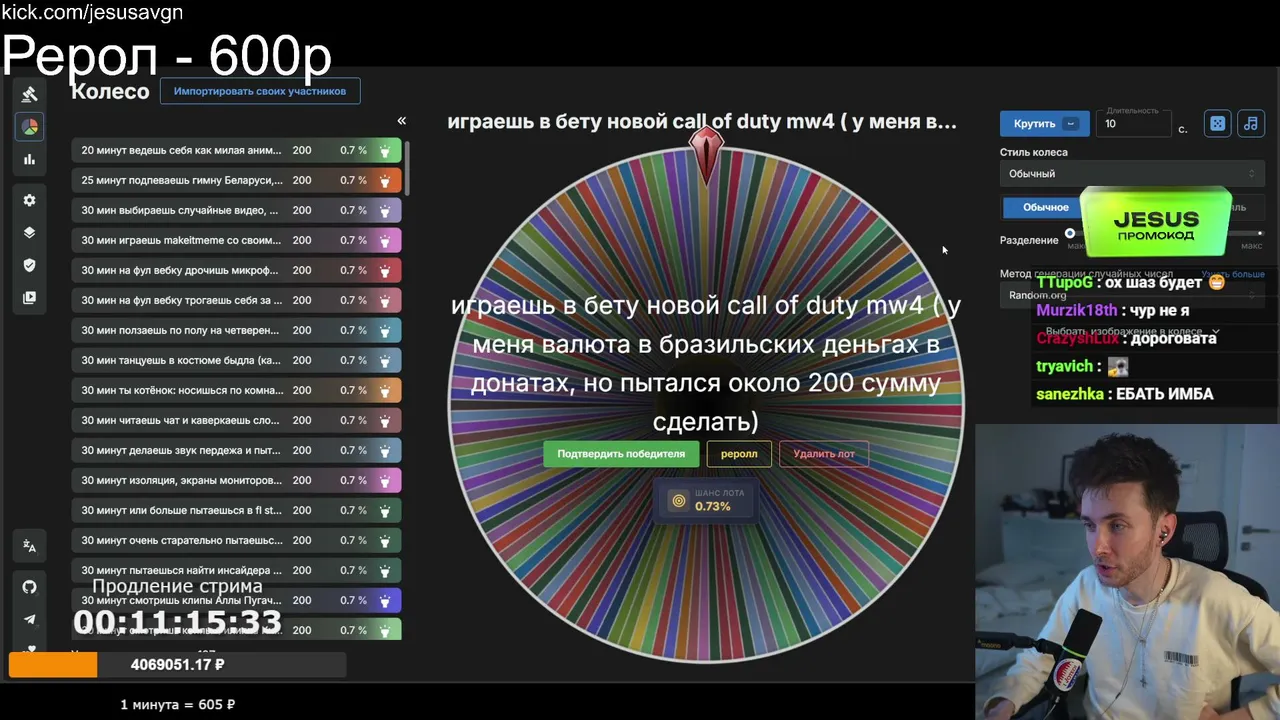Click the Узнать больше link
This screenshot has width=1280, height=720.
(x=1233, y=274)
